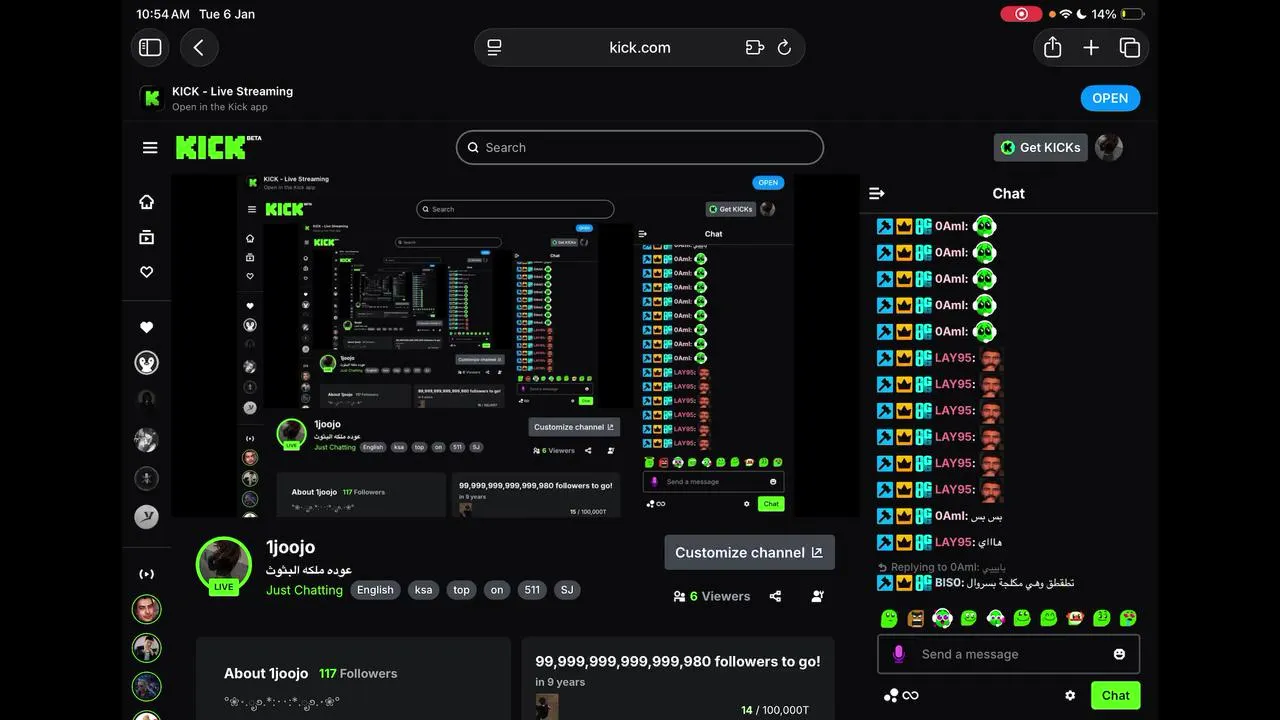Open the recommended live section icon in sidebar

[x=147, y=574]
